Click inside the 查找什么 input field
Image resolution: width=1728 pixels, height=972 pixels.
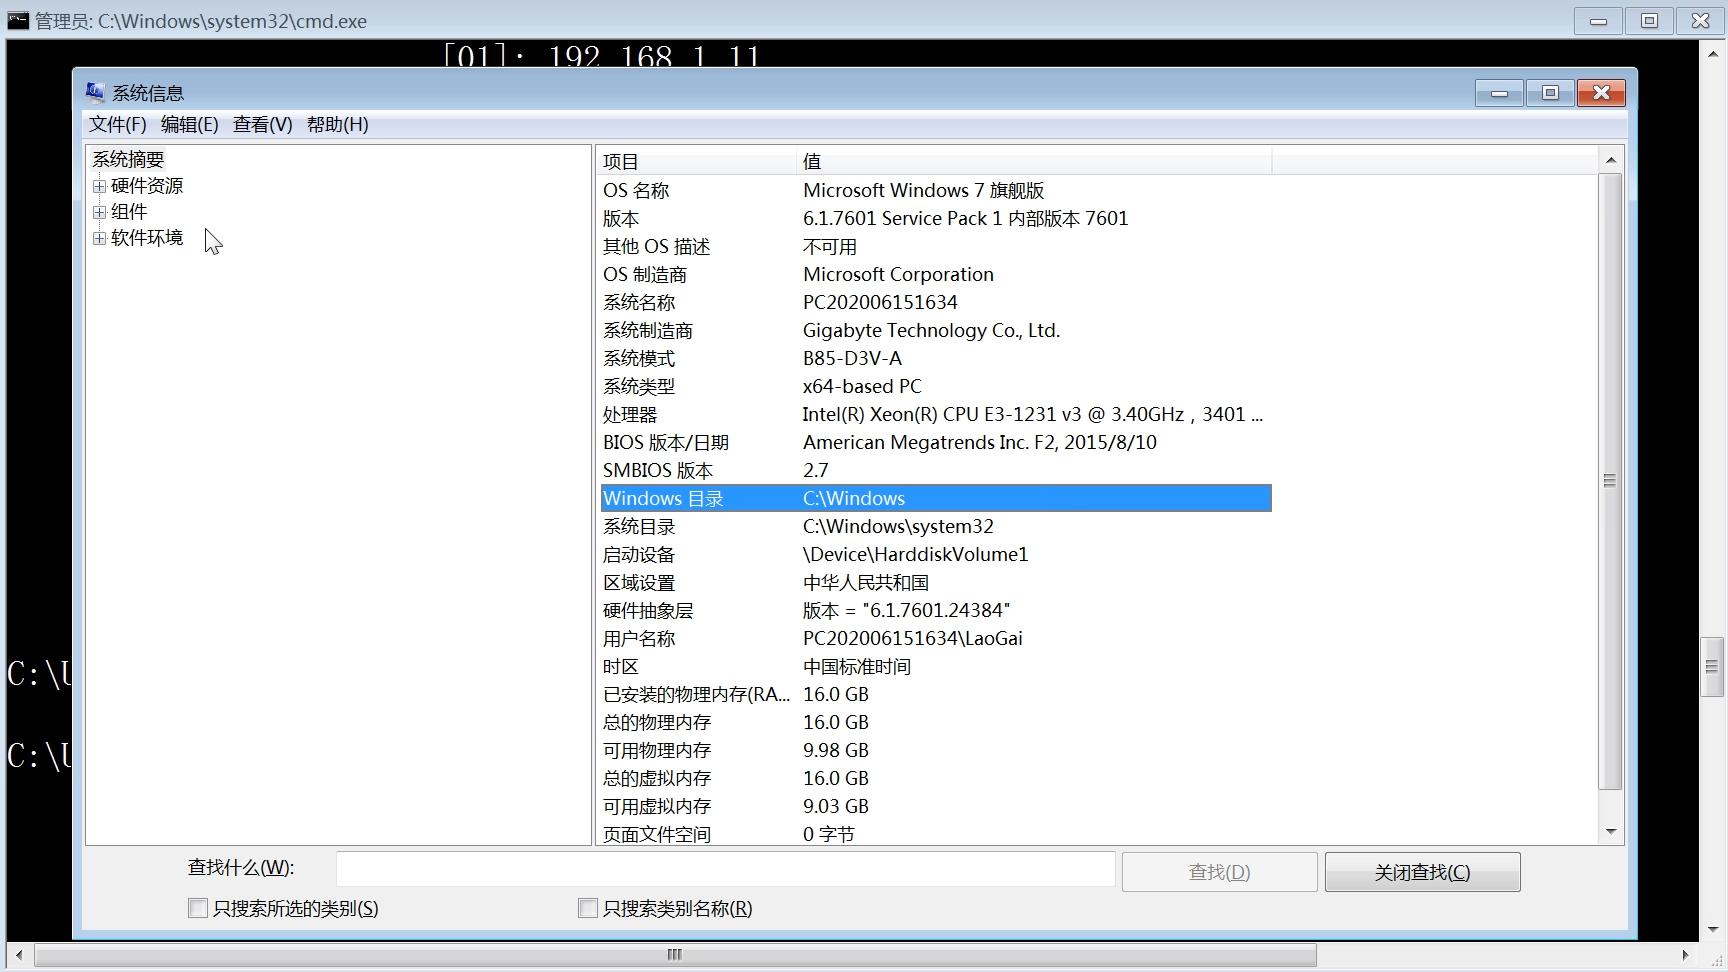[x=724, y=869]
